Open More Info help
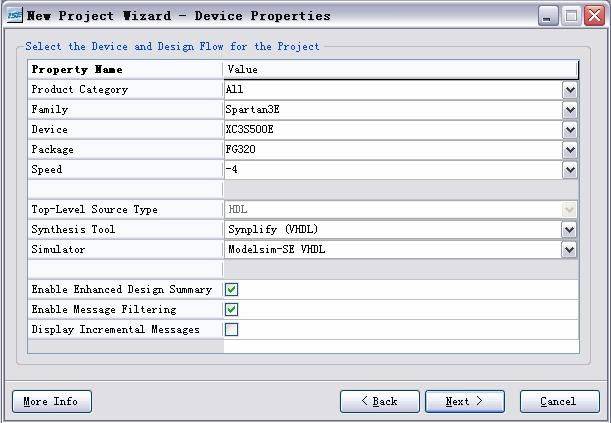This screenshot has height=423, width=611. (52, 402)
